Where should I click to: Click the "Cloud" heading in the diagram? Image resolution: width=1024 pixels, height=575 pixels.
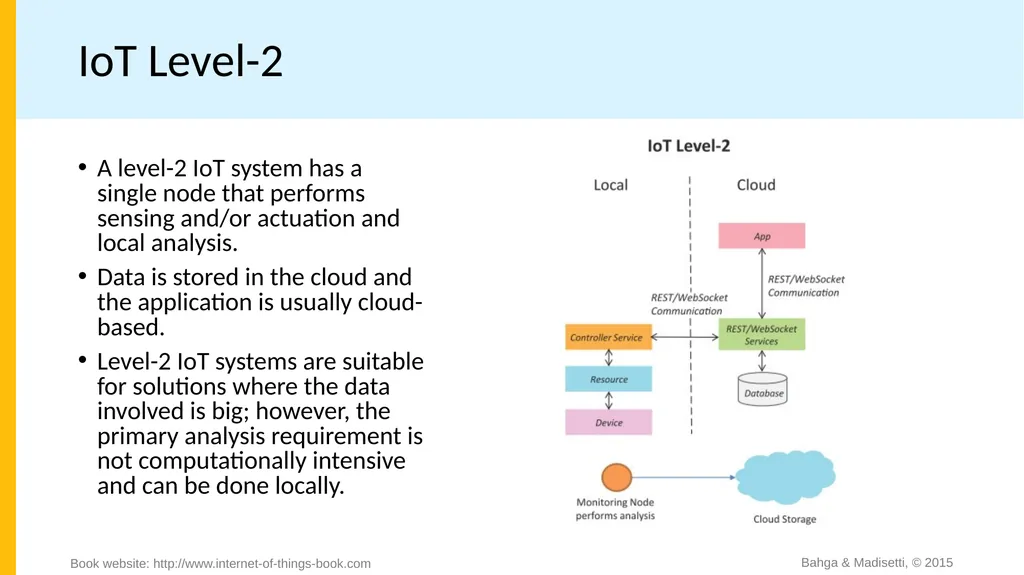tap(756, 185)
